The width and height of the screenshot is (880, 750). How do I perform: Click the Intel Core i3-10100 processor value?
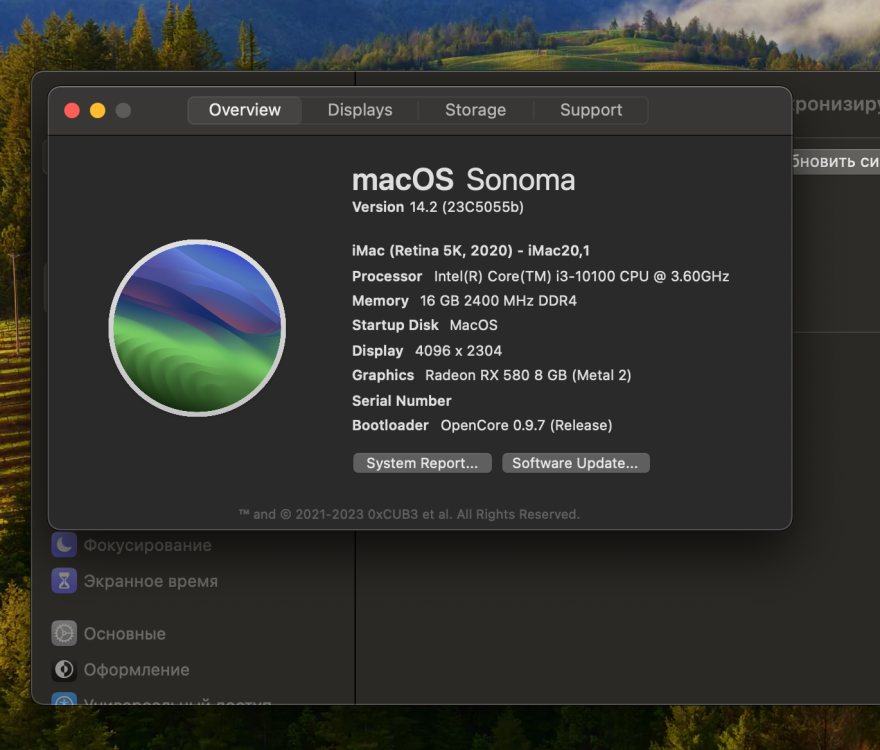point(581,276)
